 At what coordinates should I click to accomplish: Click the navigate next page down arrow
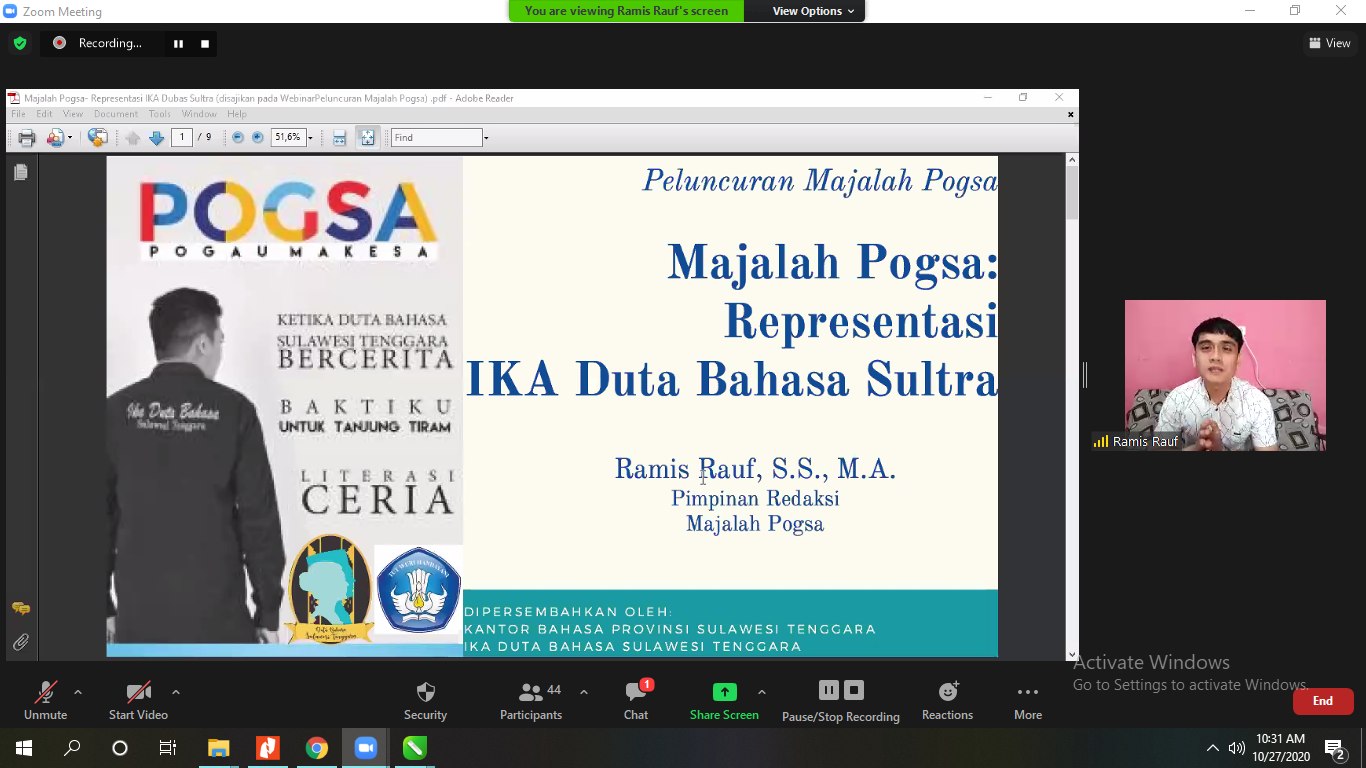pyautogui.click(x=156, y=137)
